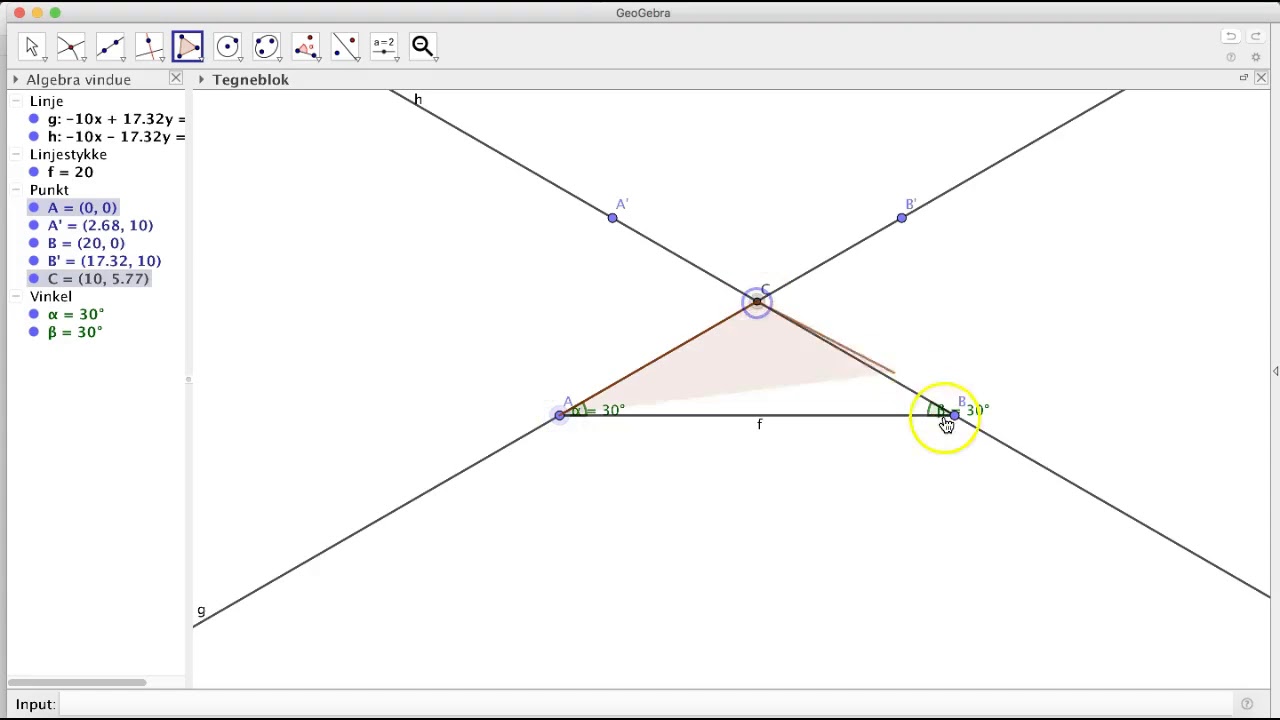This screenshot has width=1280, height=720.
Task: Toggle visibility of angle β = 30°
Action: [x=34, y=332]
